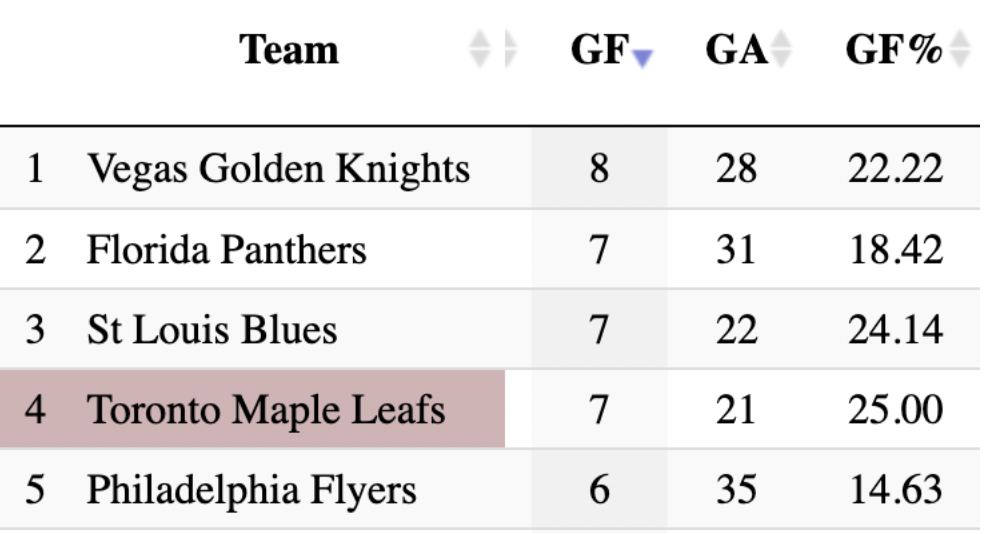Select the Vegas Golden Knights team name
The height and width of the screenshot is (534, 984).
pos(278,169)
